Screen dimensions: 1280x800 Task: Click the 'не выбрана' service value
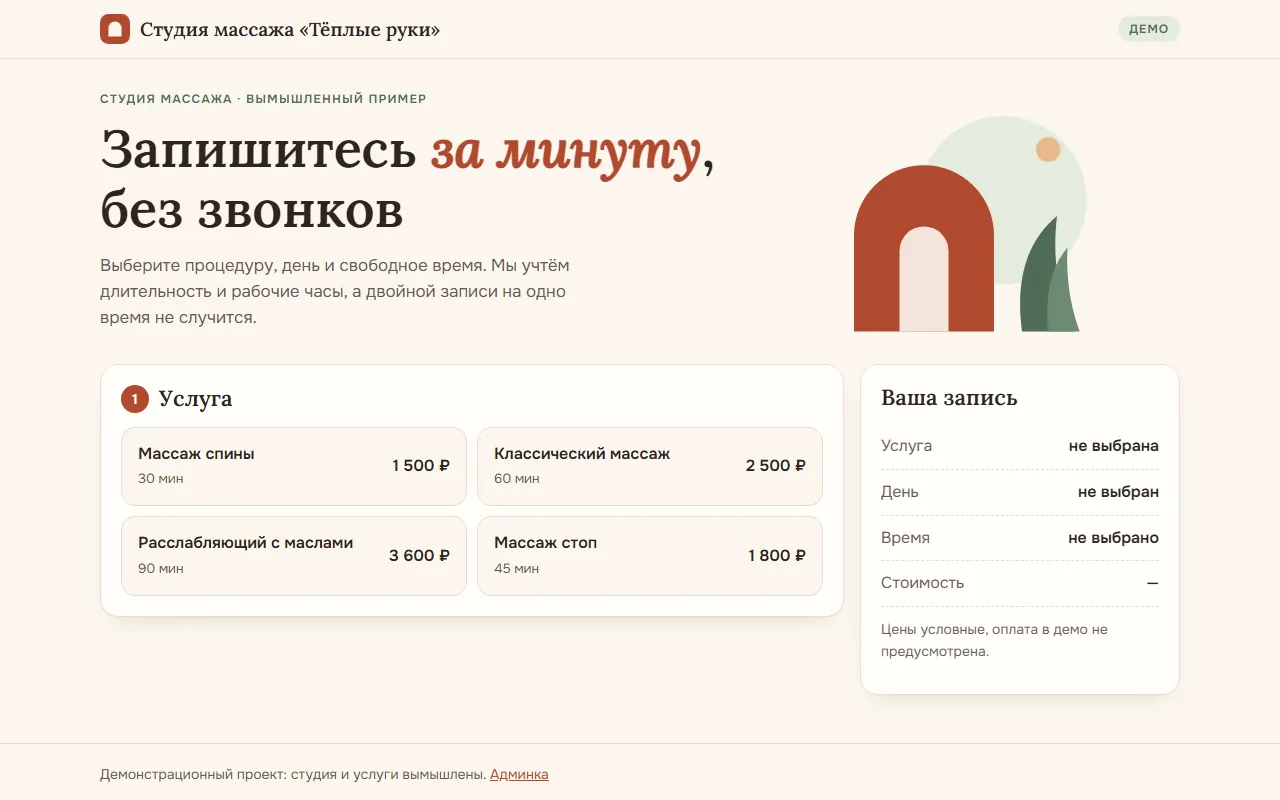coord(1114,446)
